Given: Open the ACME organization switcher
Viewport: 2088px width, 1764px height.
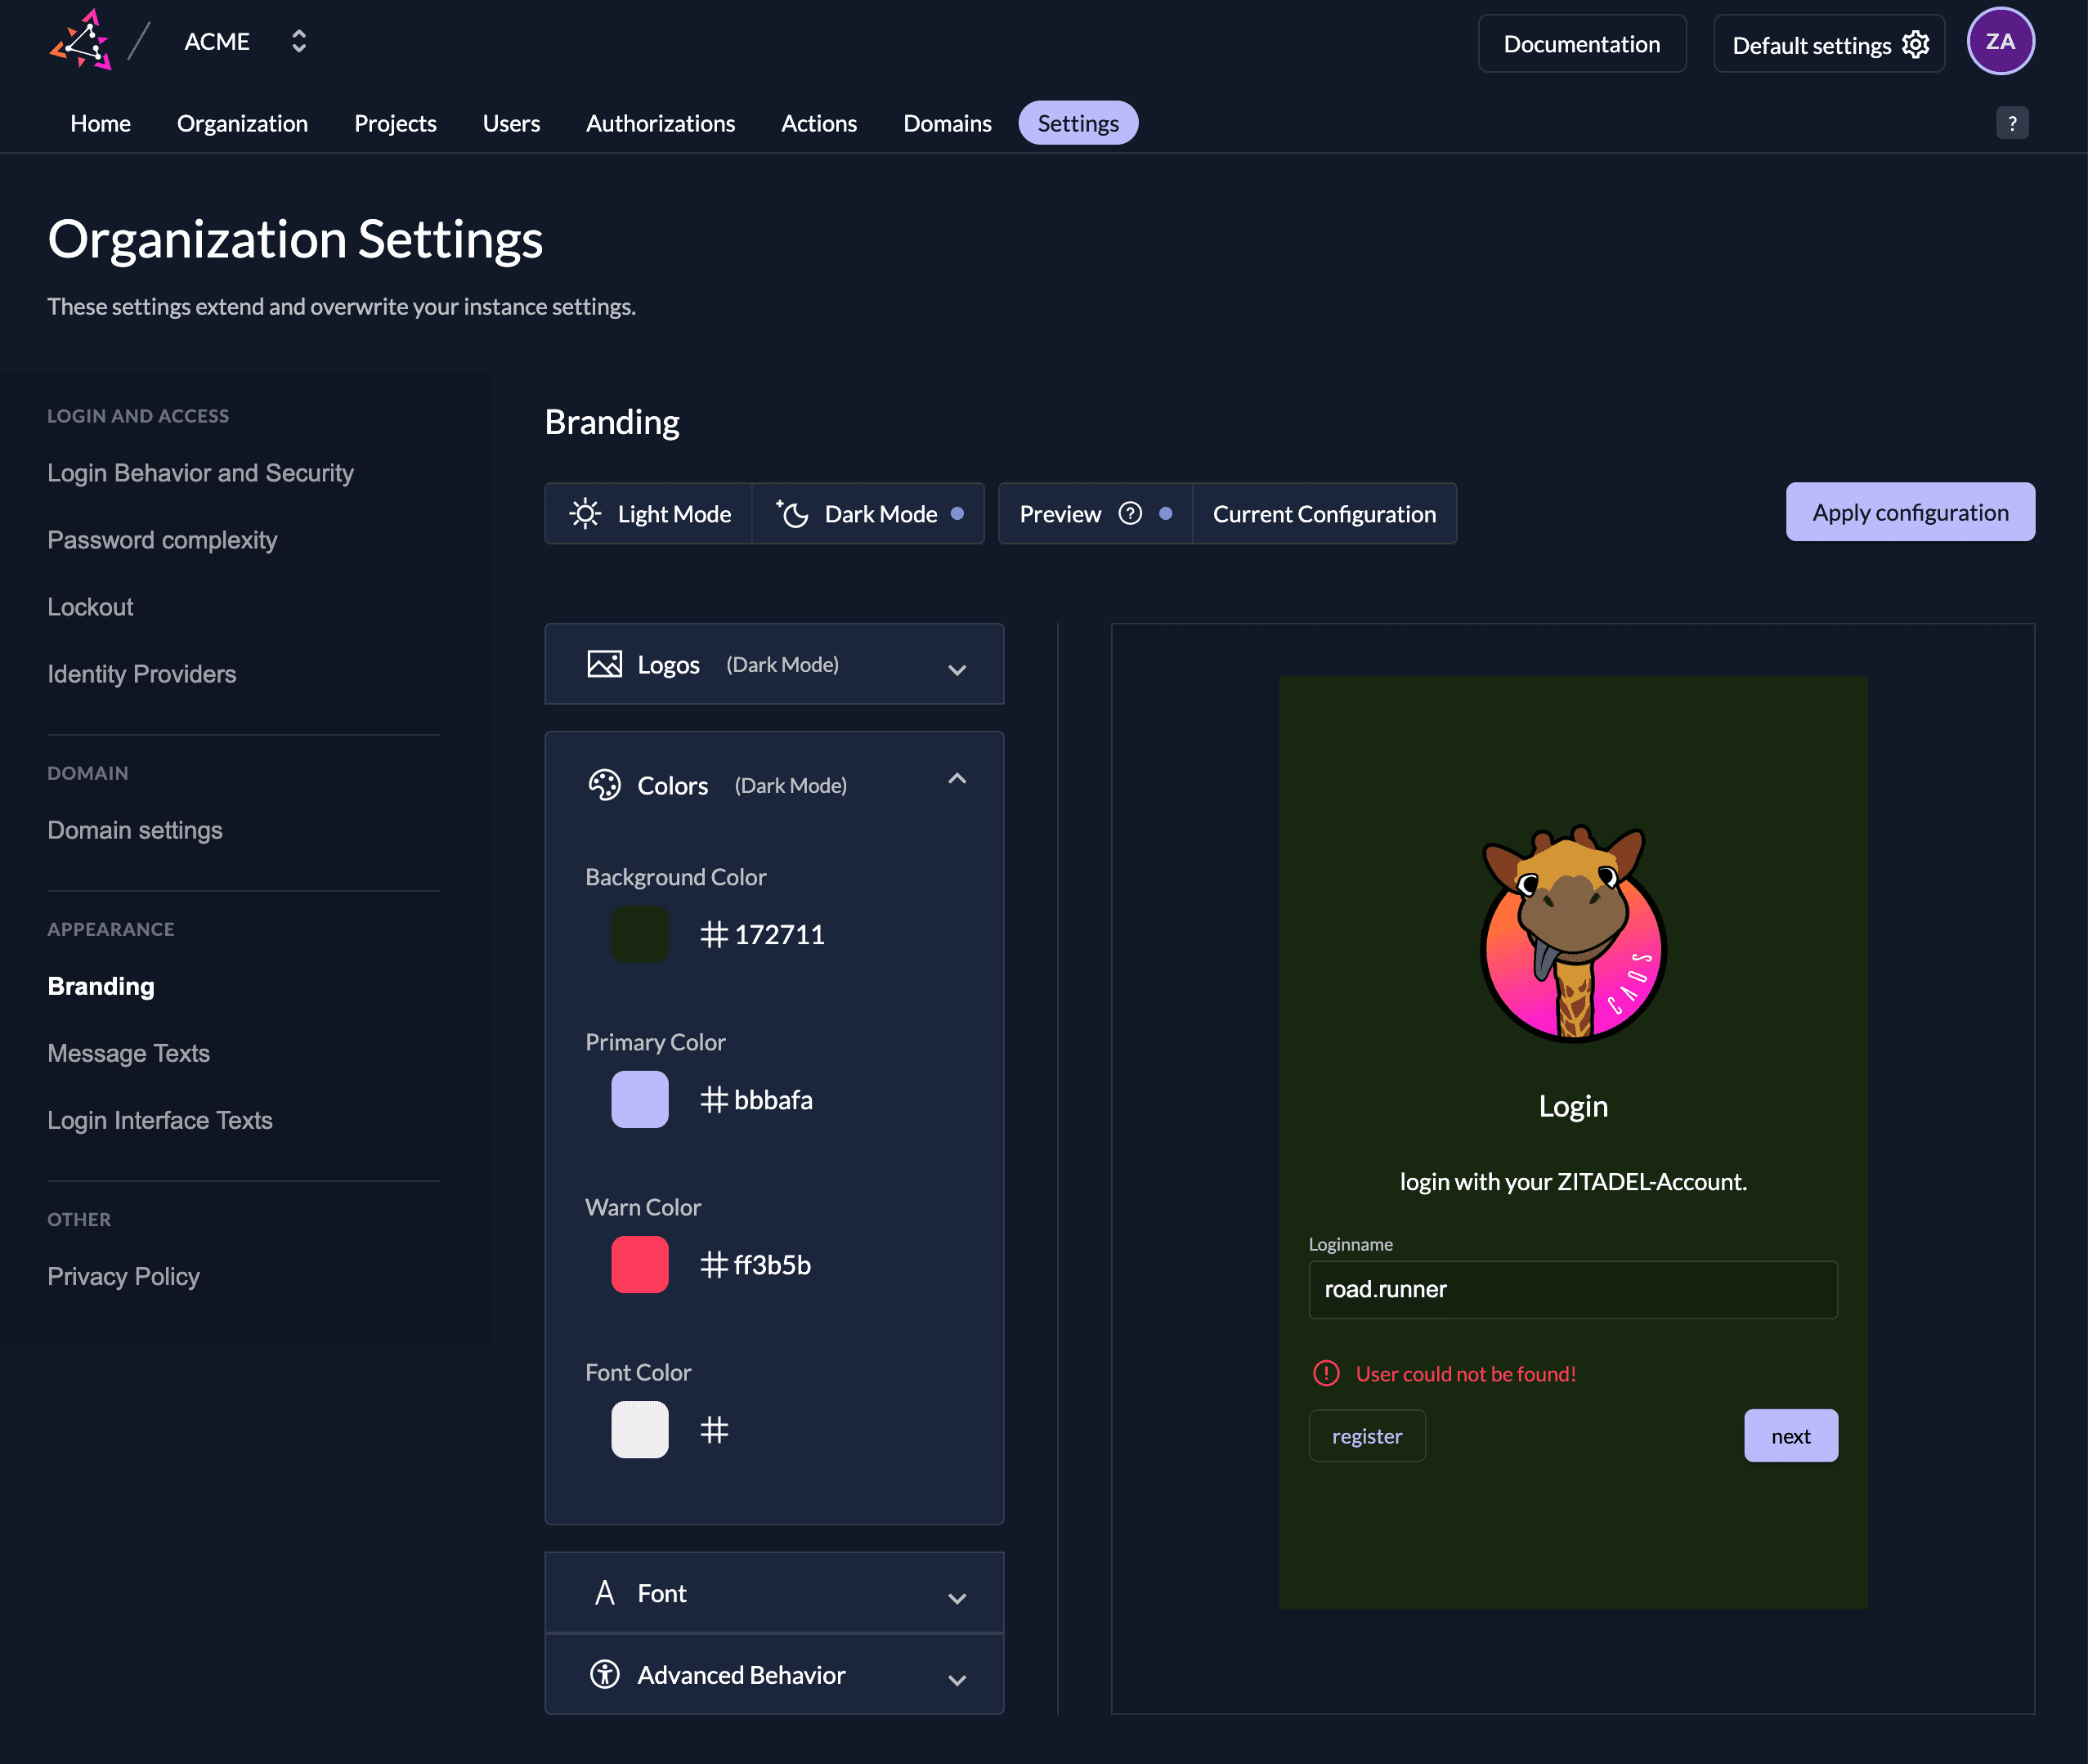Looking at the screenshot, I should 245,41.
